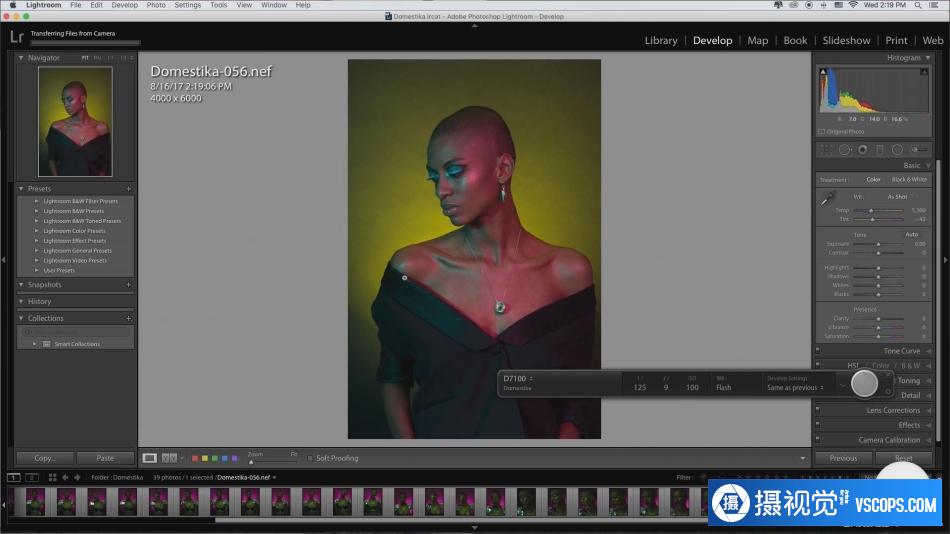Screen dimensions: 950x534
Task: Expand Lightroom B&W Filter Presets folder
Action: pyautogui.click(x=36, y=201)
